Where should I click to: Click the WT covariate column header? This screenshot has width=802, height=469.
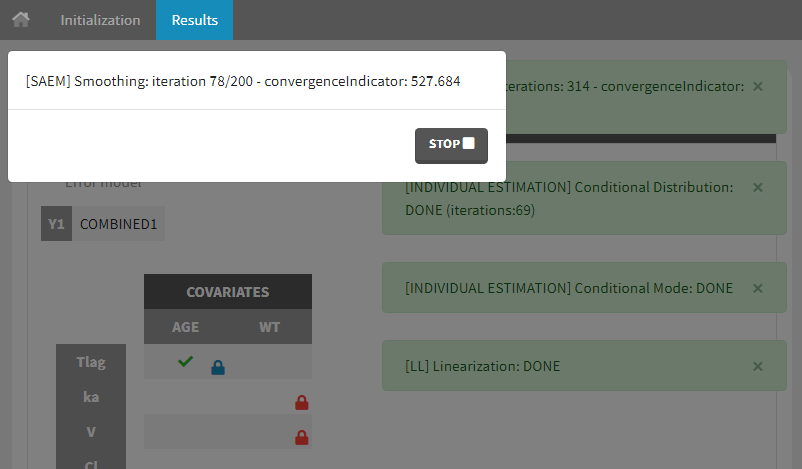[x=269, y=326]
